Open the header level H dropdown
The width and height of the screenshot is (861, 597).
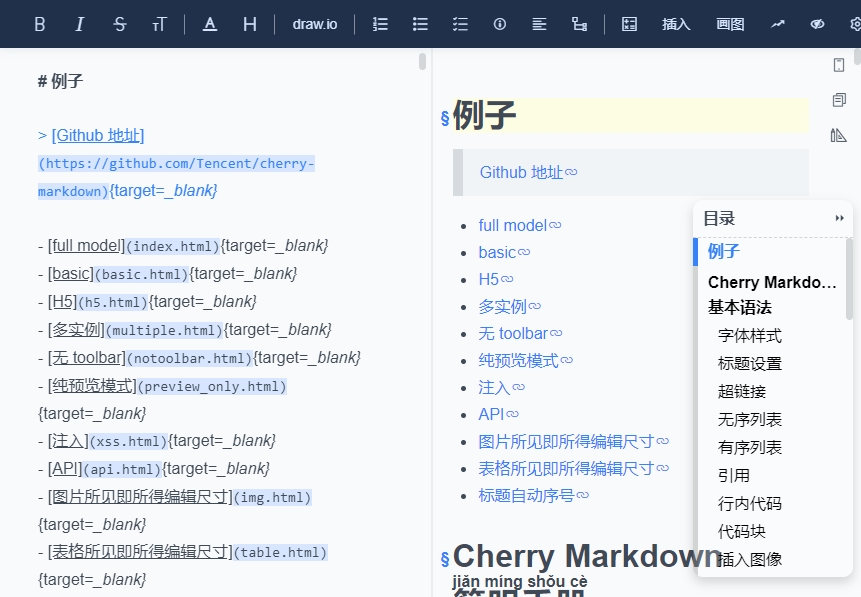pos(250,24)
